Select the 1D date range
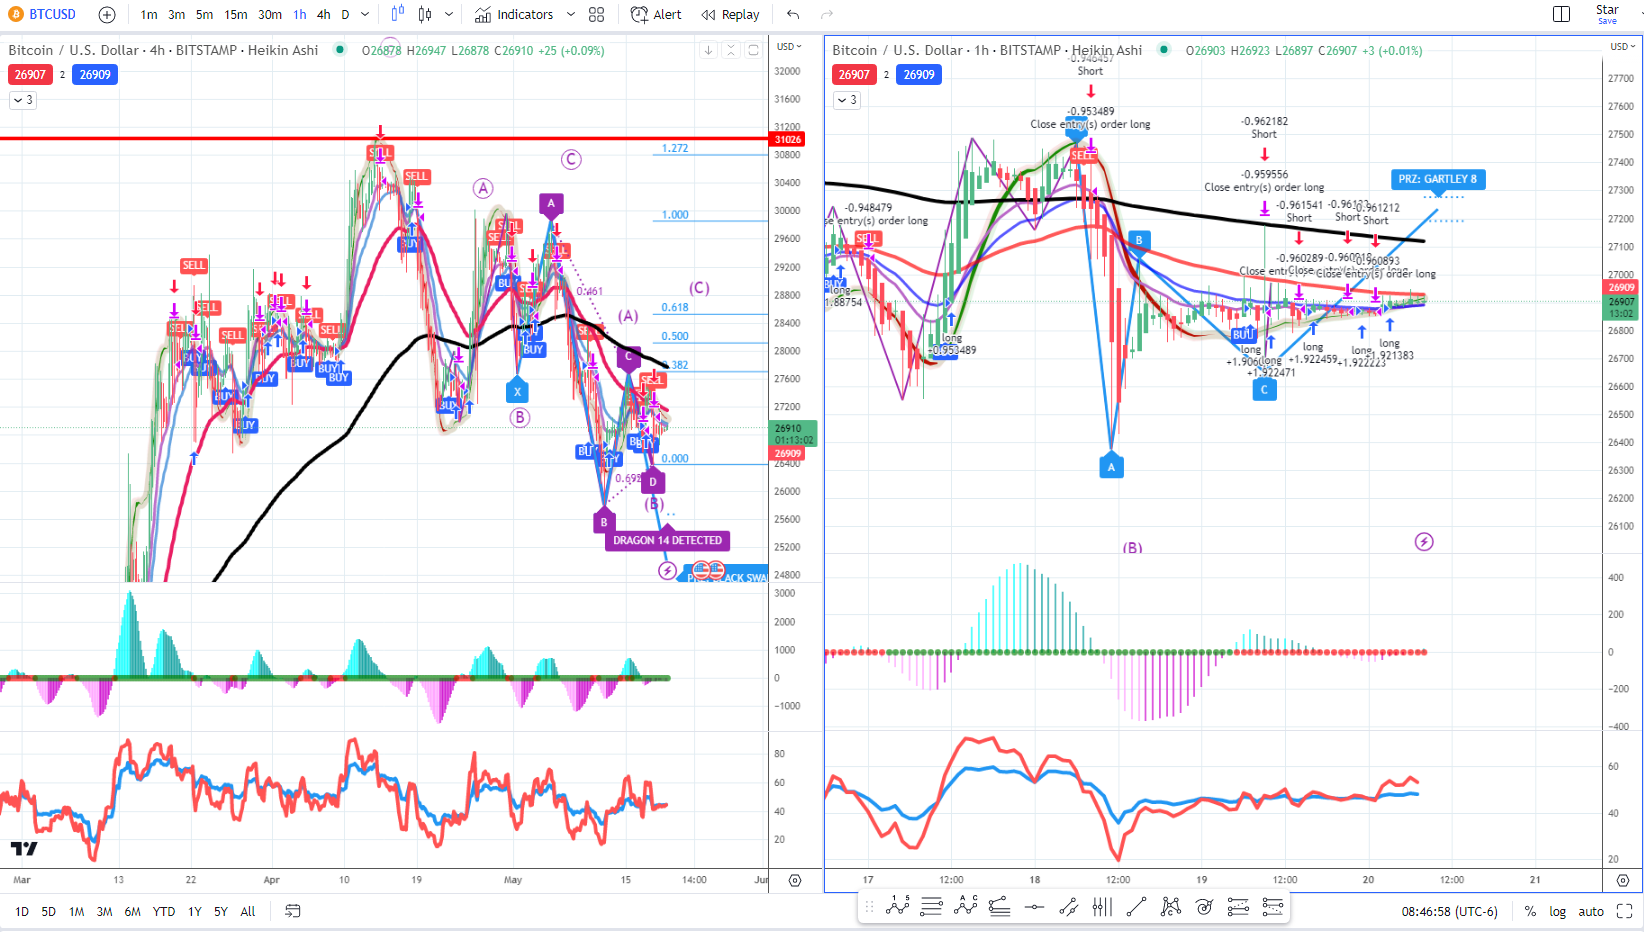Screen dimensions: 1644x932 click(x=22, y=911)
